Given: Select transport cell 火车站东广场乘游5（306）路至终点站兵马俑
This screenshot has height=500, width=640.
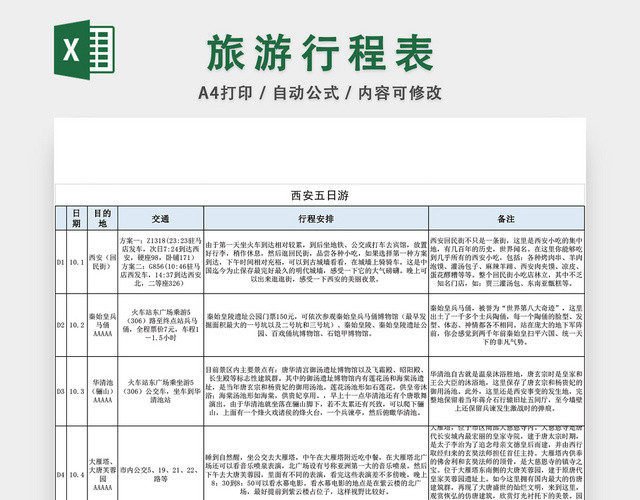Looking at the screenshot, I should 160,325.
